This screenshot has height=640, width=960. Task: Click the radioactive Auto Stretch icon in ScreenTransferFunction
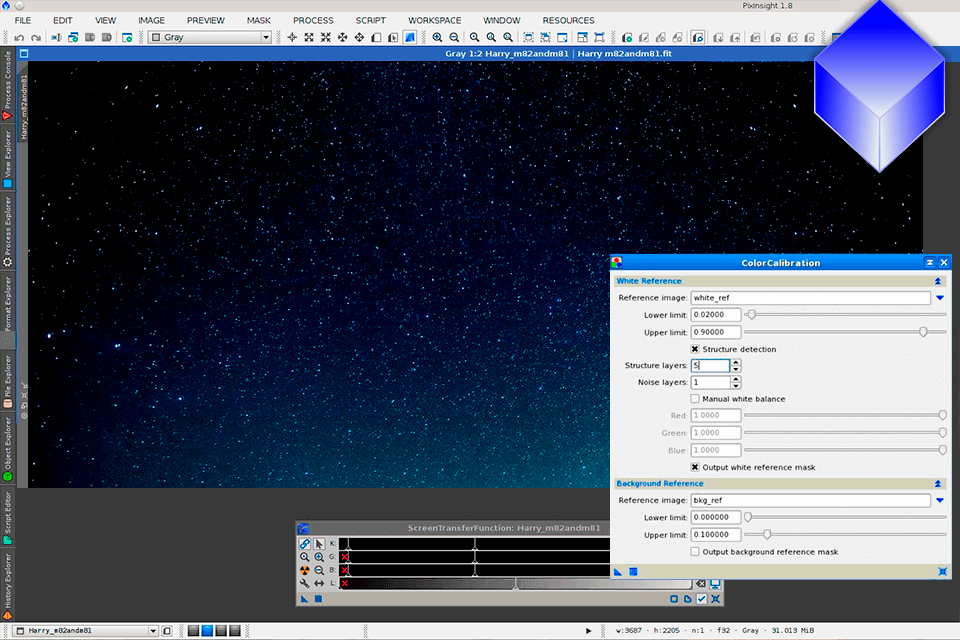[304, 570]
